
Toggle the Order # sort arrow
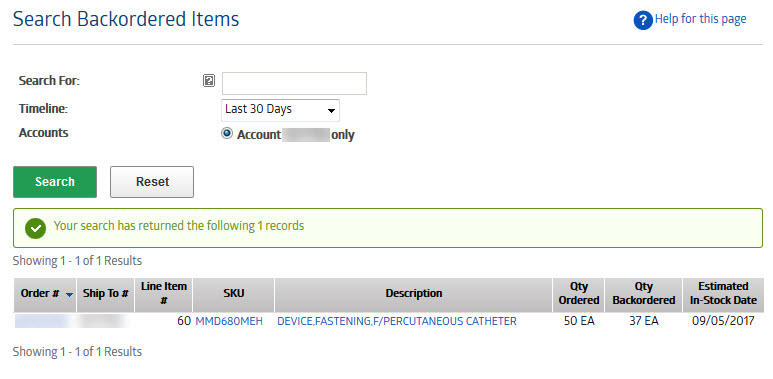tap(70, 295)
